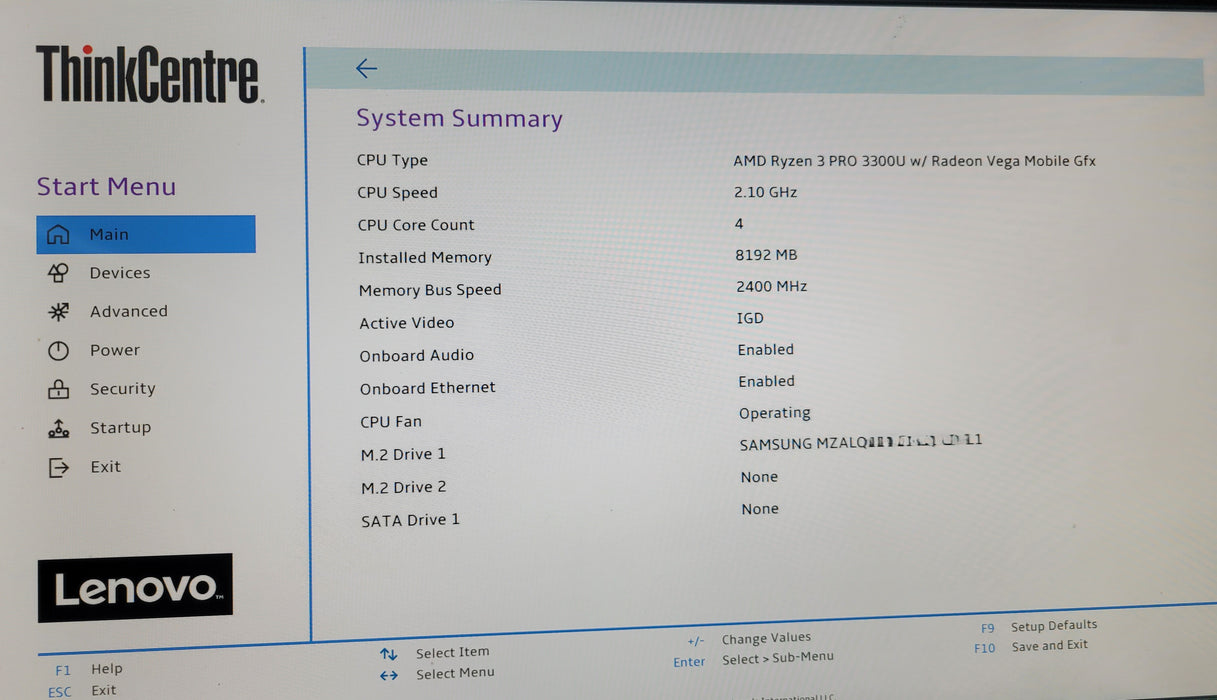Click the Power clock icon

(59, 350)
